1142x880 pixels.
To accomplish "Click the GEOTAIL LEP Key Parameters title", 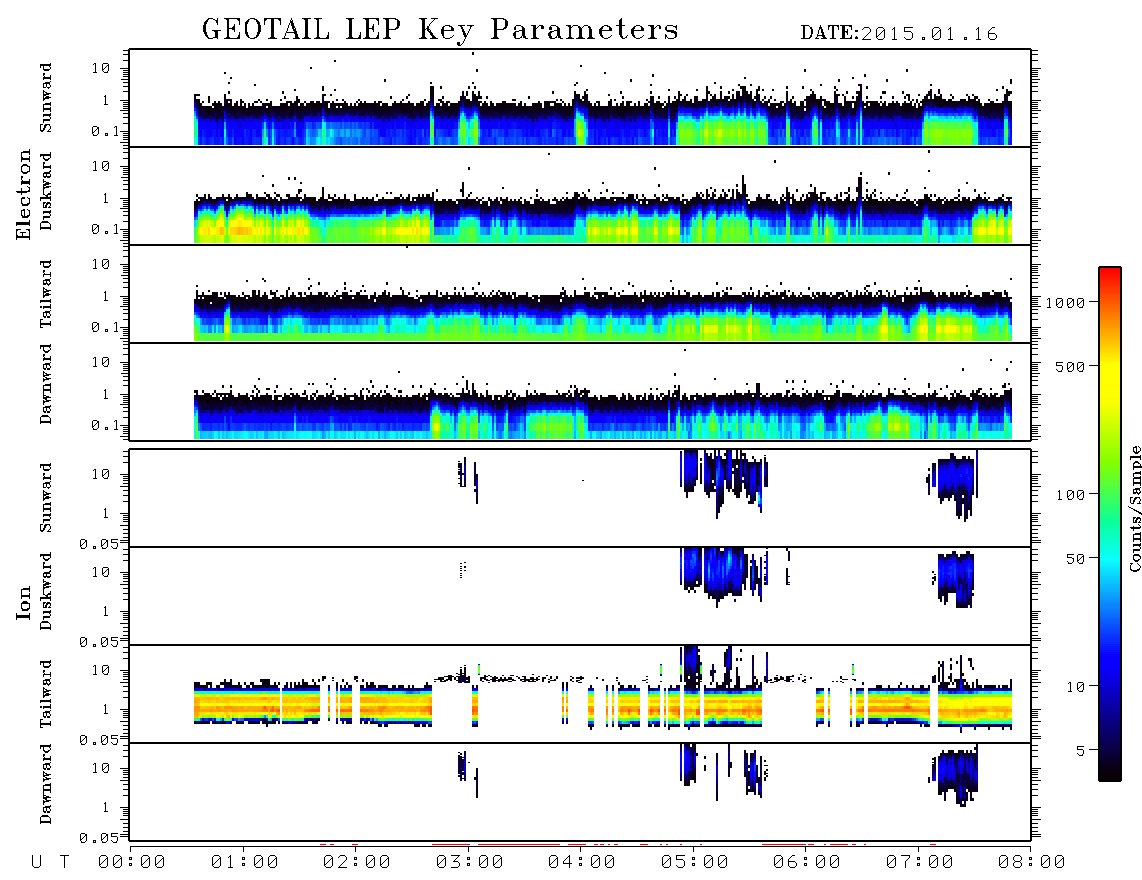I will pos(440,30).
